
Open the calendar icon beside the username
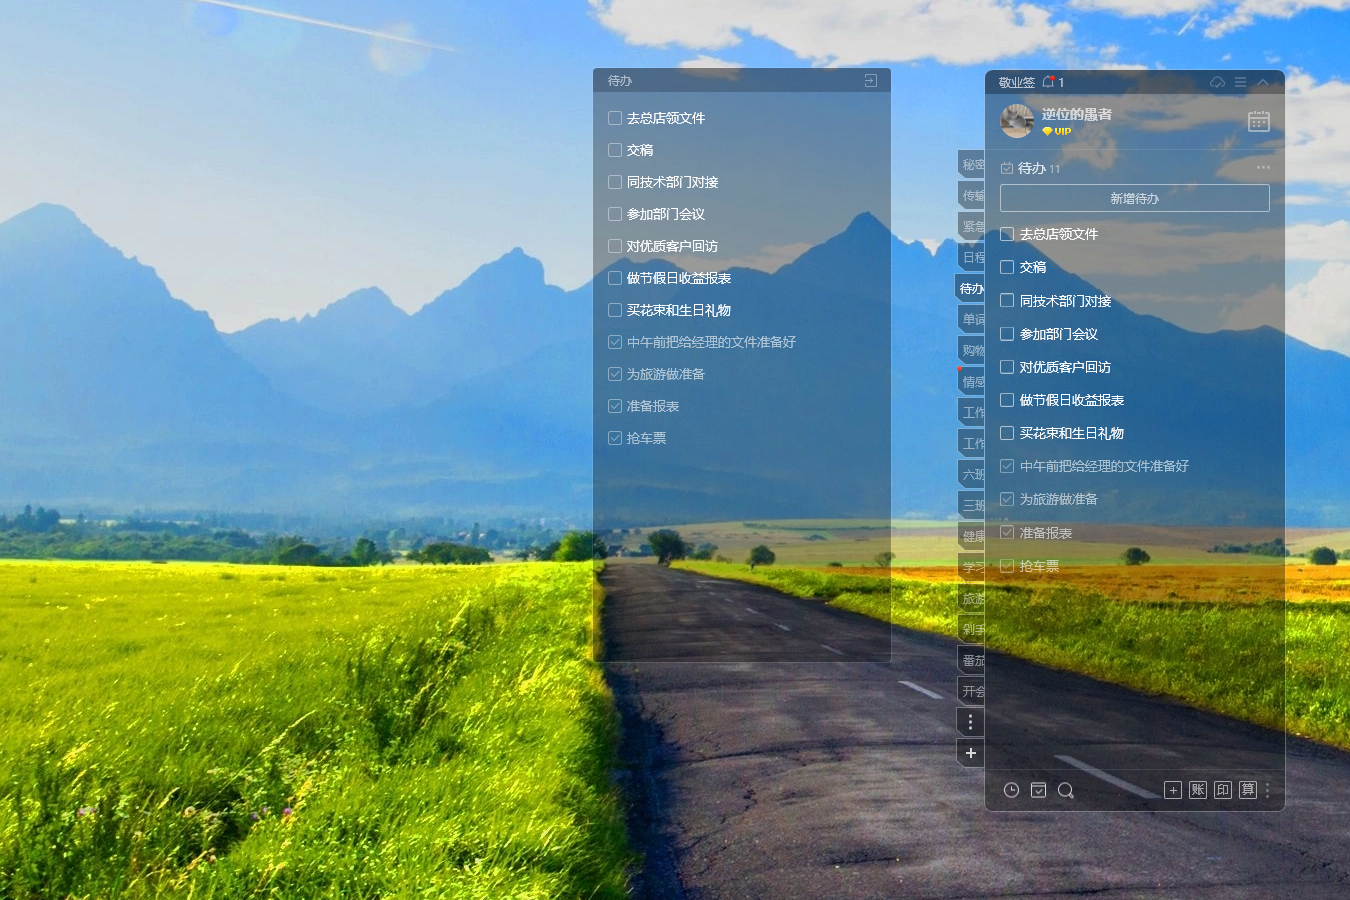coord(1259,121)
